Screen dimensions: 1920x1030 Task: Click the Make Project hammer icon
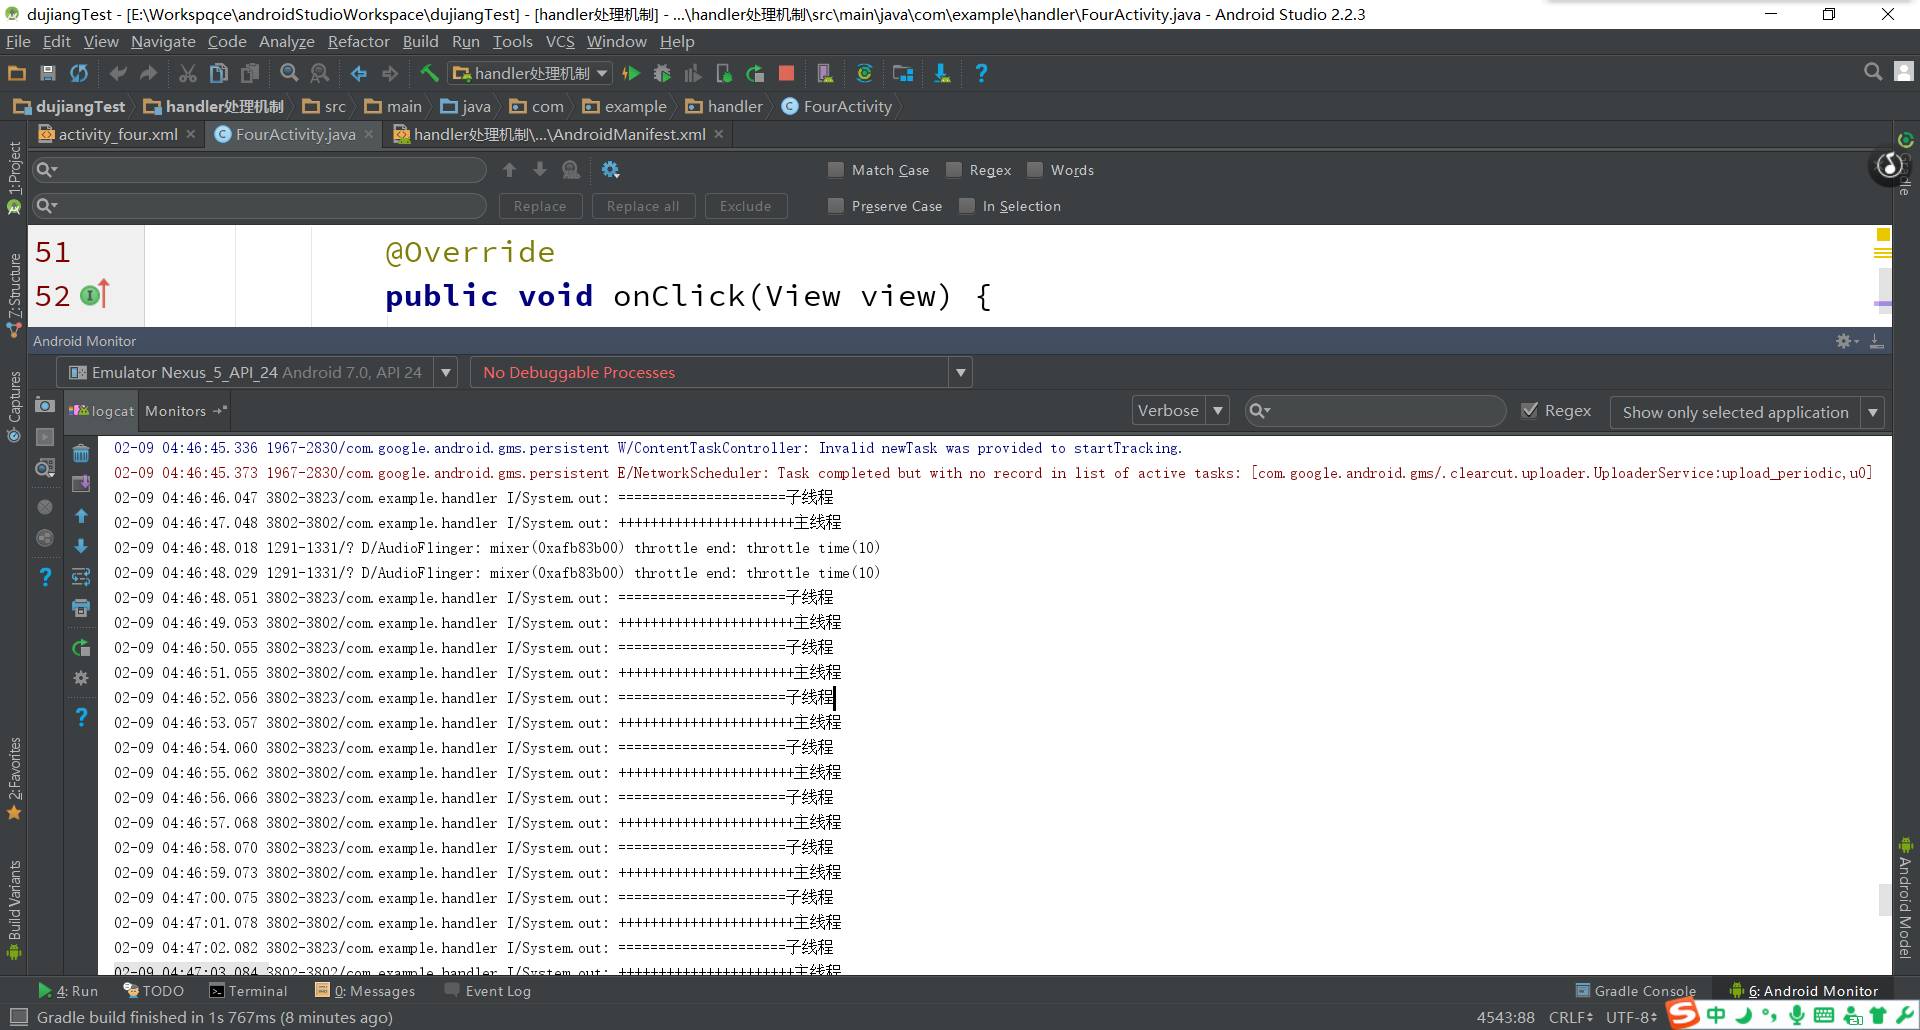click(429, 73)
